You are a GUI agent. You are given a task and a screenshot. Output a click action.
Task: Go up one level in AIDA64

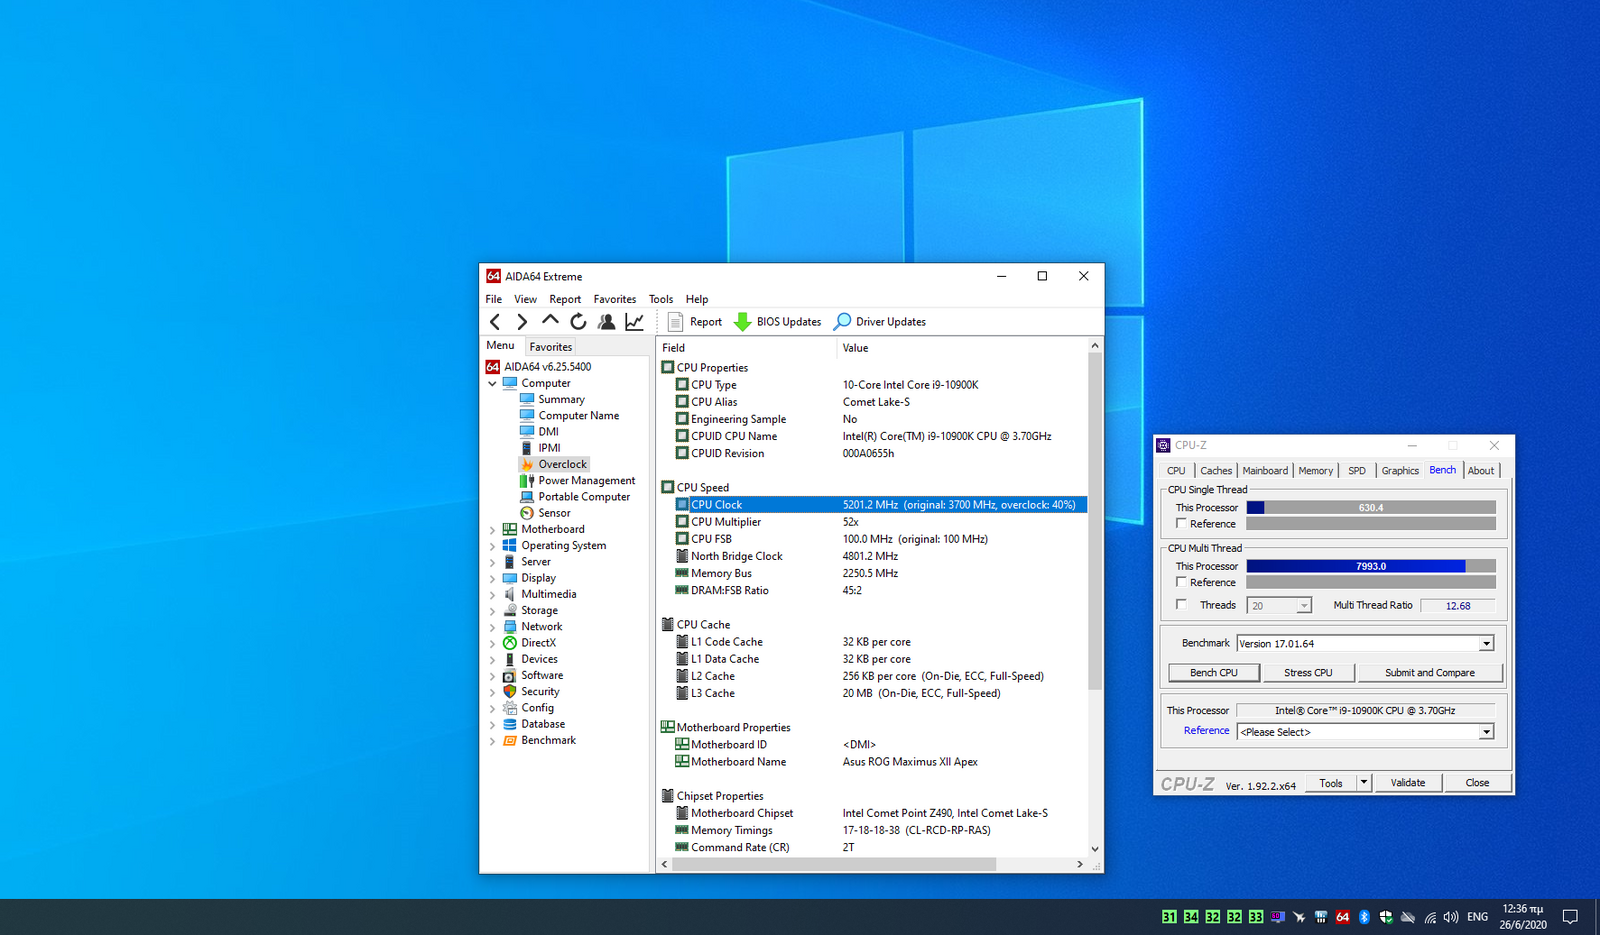(550, 321)
